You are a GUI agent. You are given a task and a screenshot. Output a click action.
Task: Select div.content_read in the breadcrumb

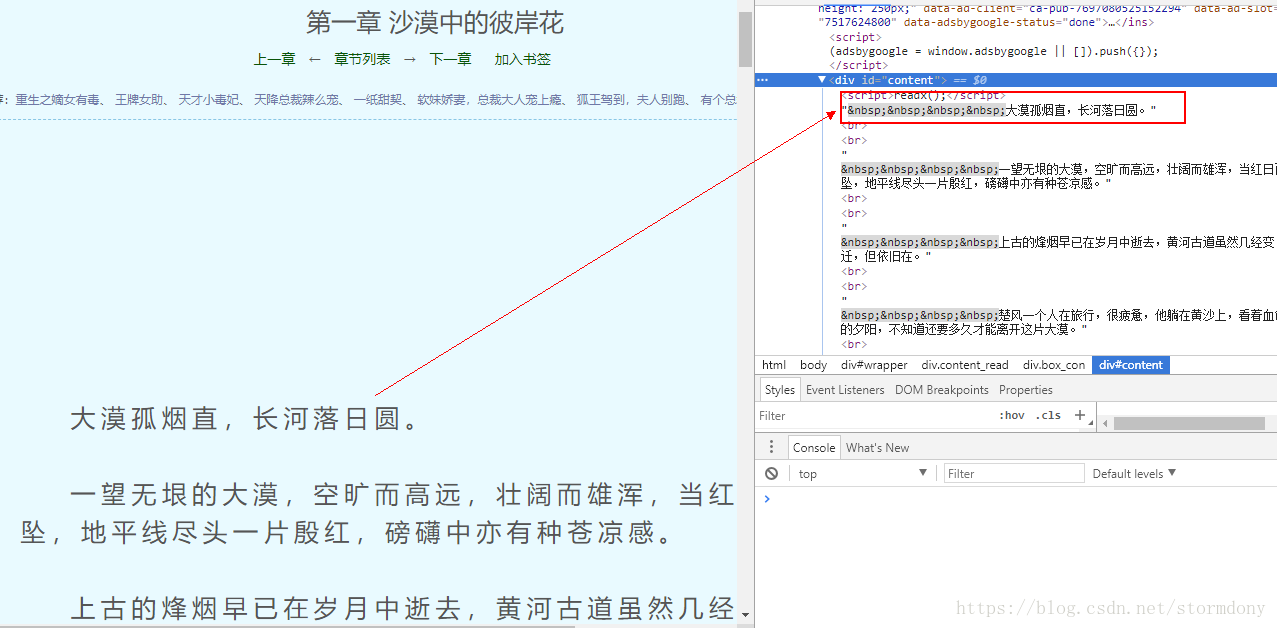coord(964,365)
